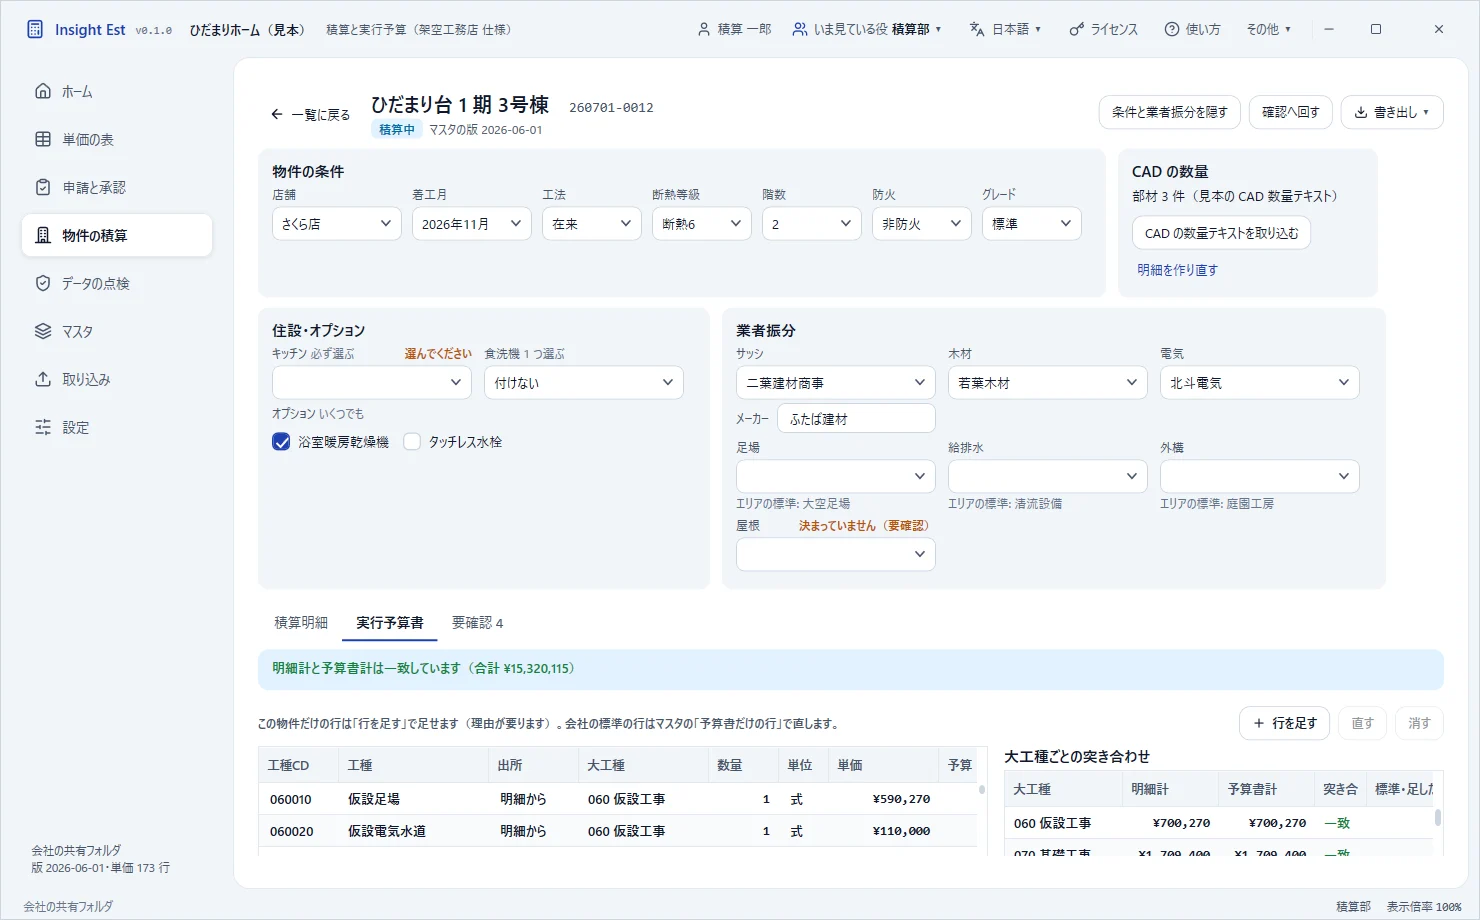Open the 書き出し export menu
The width and height of the screenshot is (1480, 920).
coord(1392,112)
